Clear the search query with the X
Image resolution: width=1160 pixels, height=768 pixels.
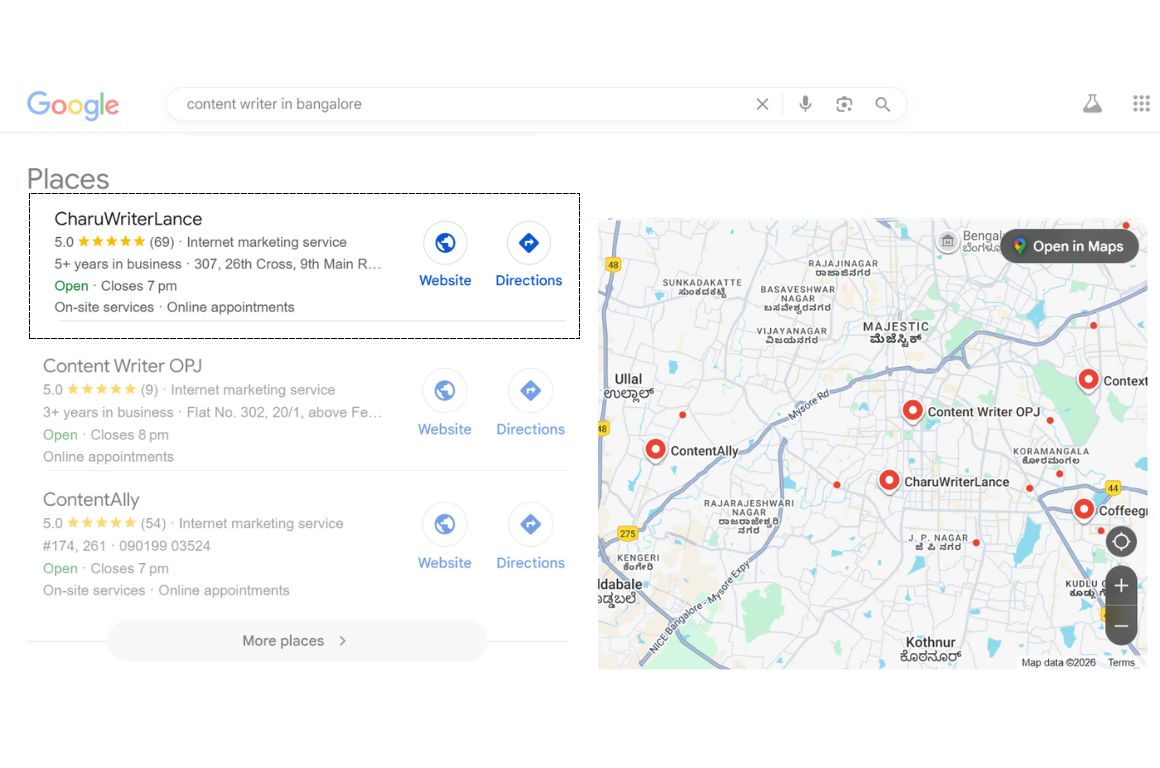[762, 103]
